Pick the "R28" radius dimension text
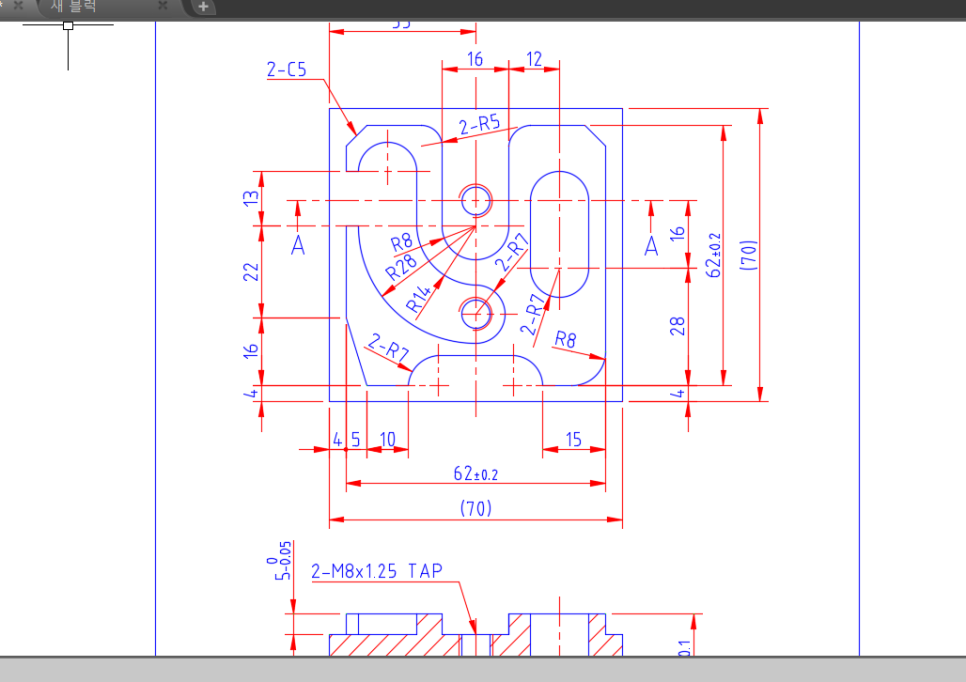 pyautogui.click(x=400, y=269)
